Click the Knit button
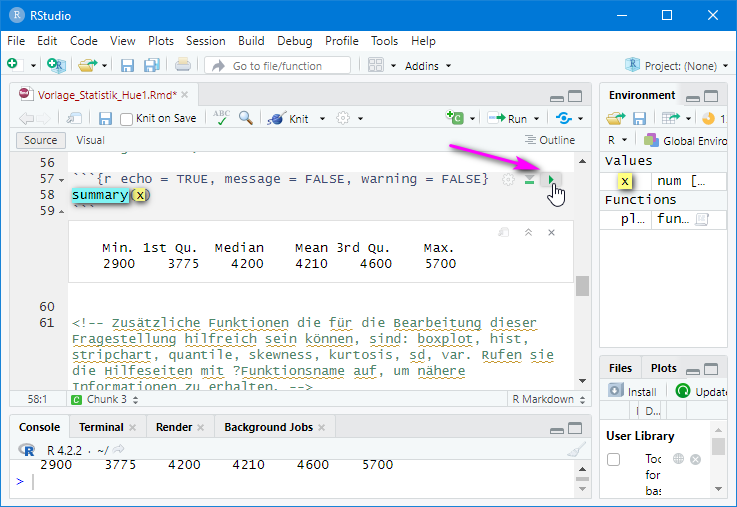This screenshot has height=507, width=737. tap(289, 118)
